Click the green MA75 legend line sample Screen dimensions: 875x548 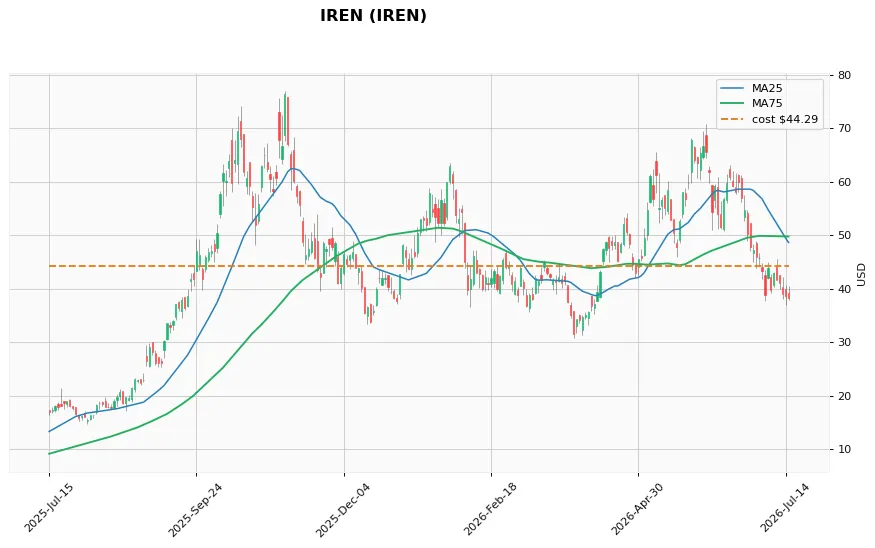(x=733, y=103)
